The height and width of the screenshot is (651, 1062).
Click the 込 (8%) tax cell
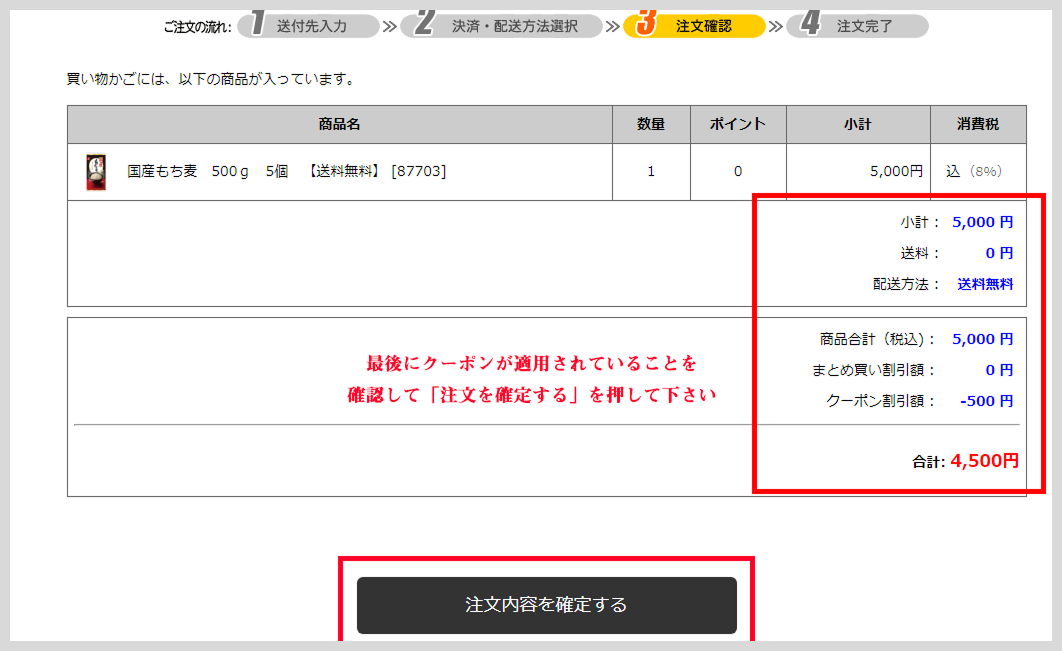[x=973, y=171]
